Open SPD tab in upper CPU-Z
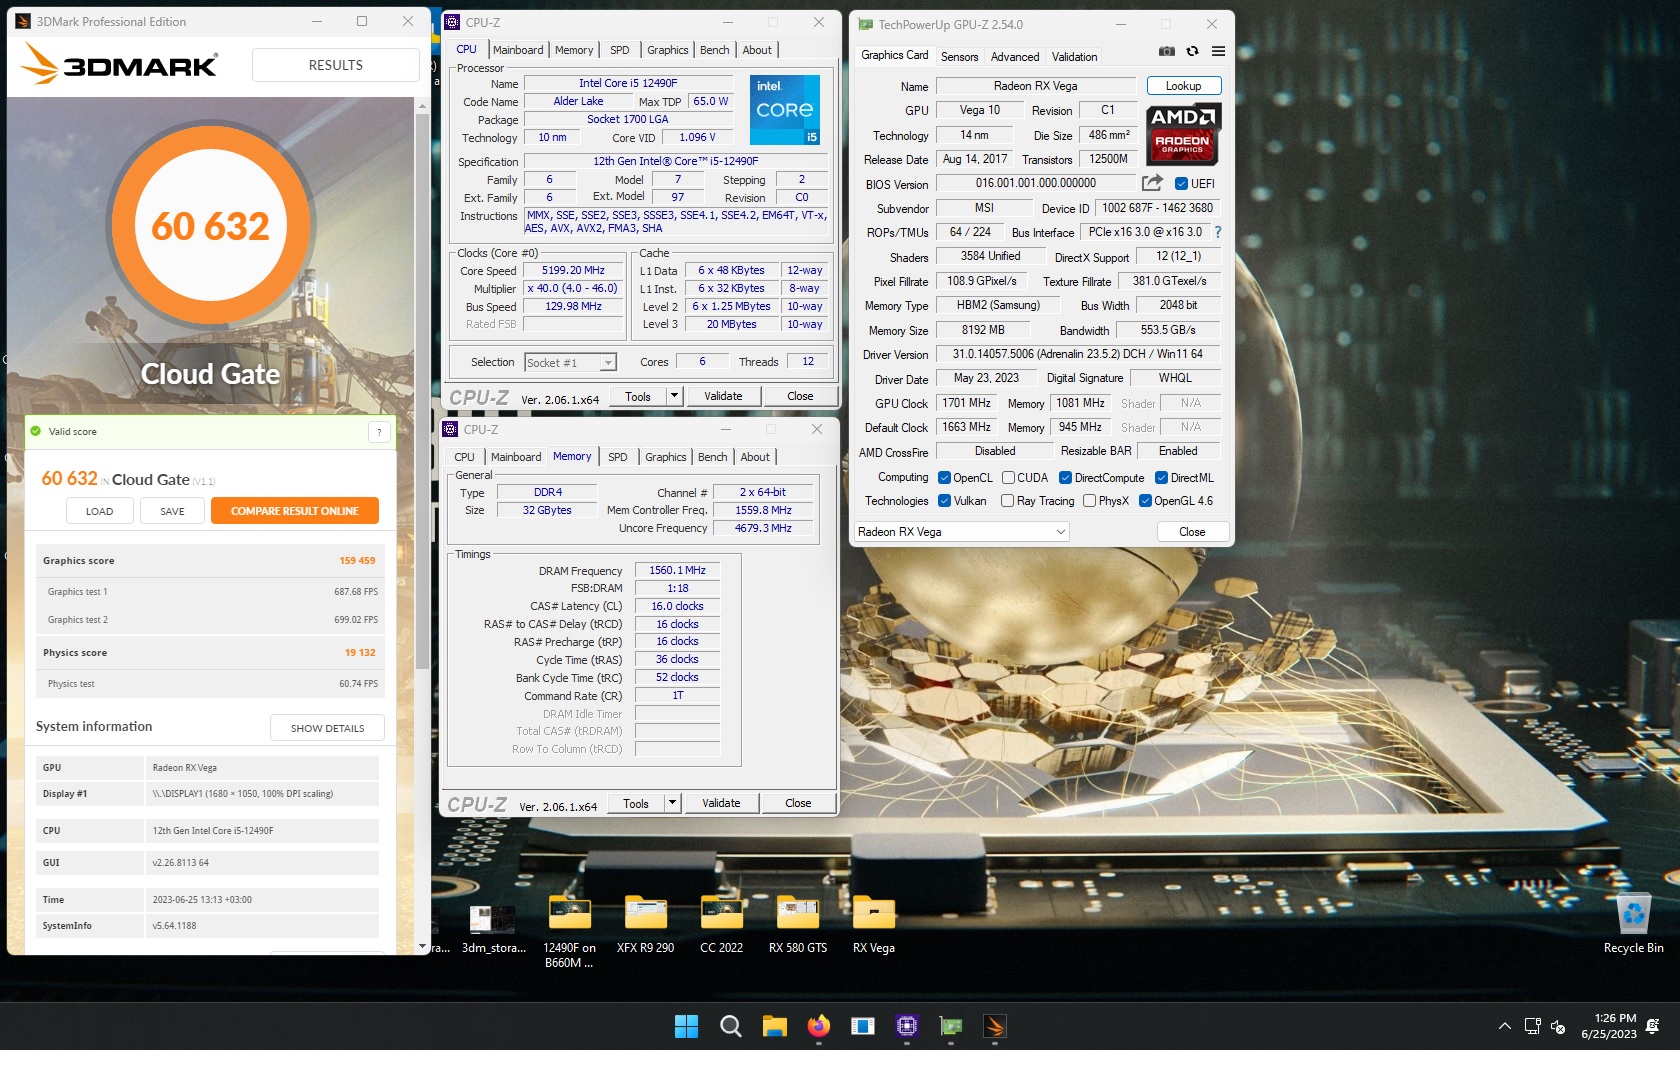The image size is (1680, 1080). (620, 50)
